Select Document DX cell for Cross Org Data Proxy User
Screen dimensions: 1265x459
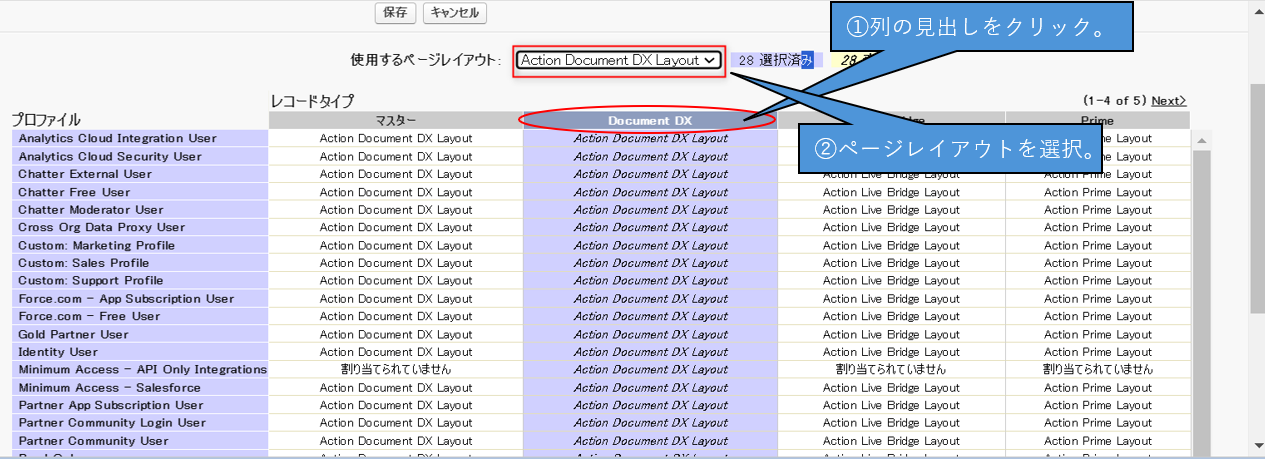[650, 227]
